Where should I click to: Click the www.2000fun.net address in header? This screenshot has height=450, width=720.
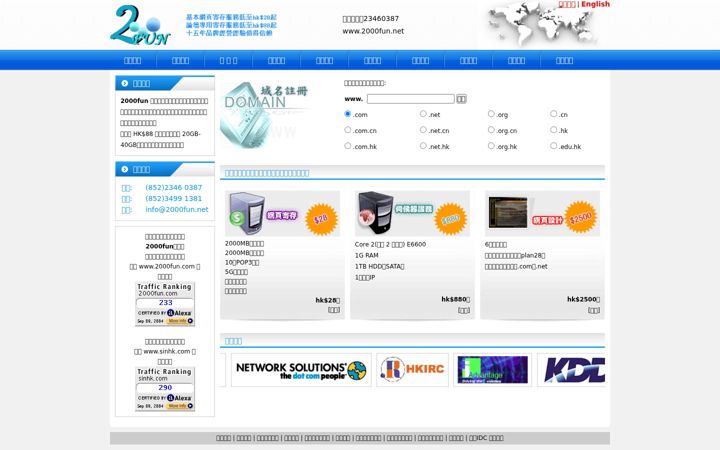(x=373, y=31)
